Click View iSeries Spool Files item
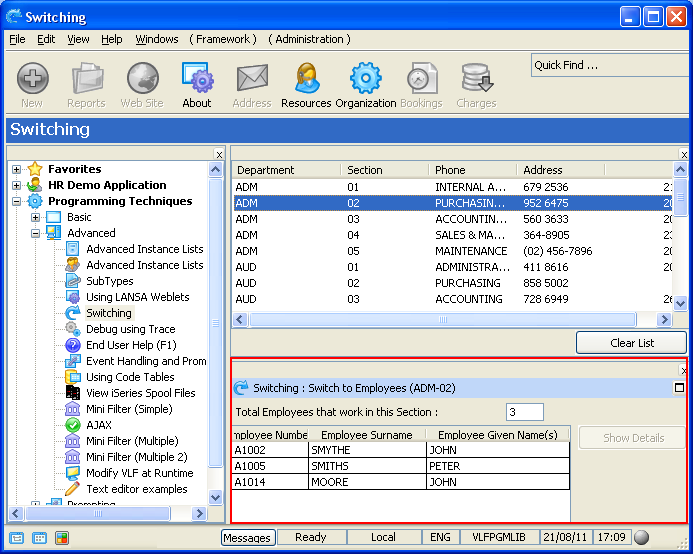Image resolution: width=693 pixels, height=554 pixels. pos(140,393)
